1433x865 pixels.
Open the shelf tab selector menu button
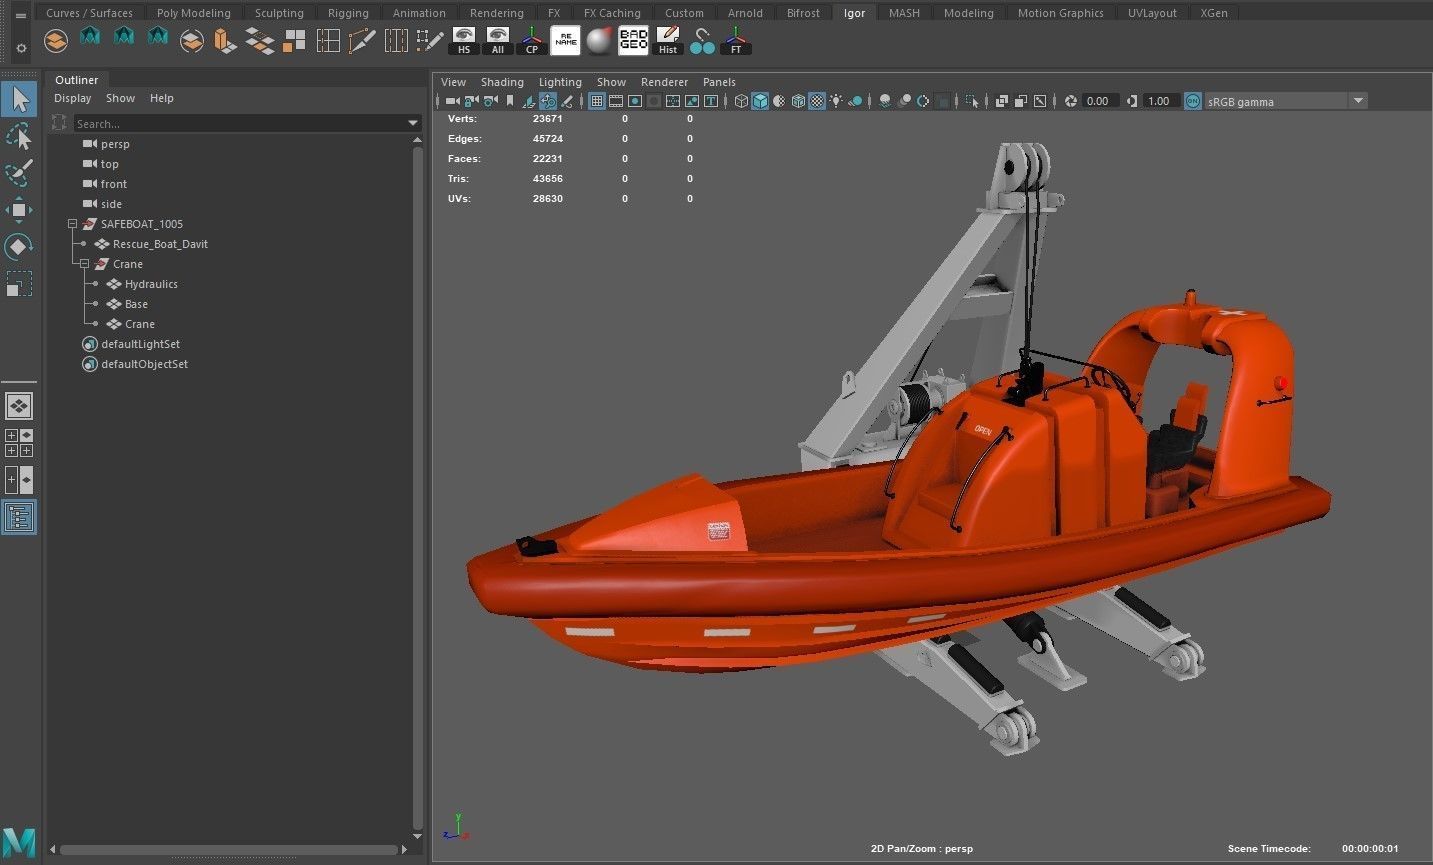[x=21, y=16]
